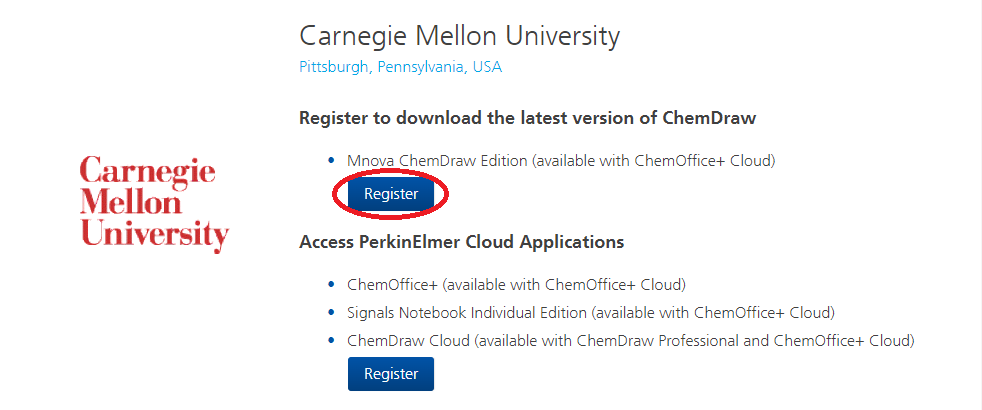
Task: Click 'available with ChemOffice+ Cloud' note after Mnova
Action: click(x=654, y=161)
